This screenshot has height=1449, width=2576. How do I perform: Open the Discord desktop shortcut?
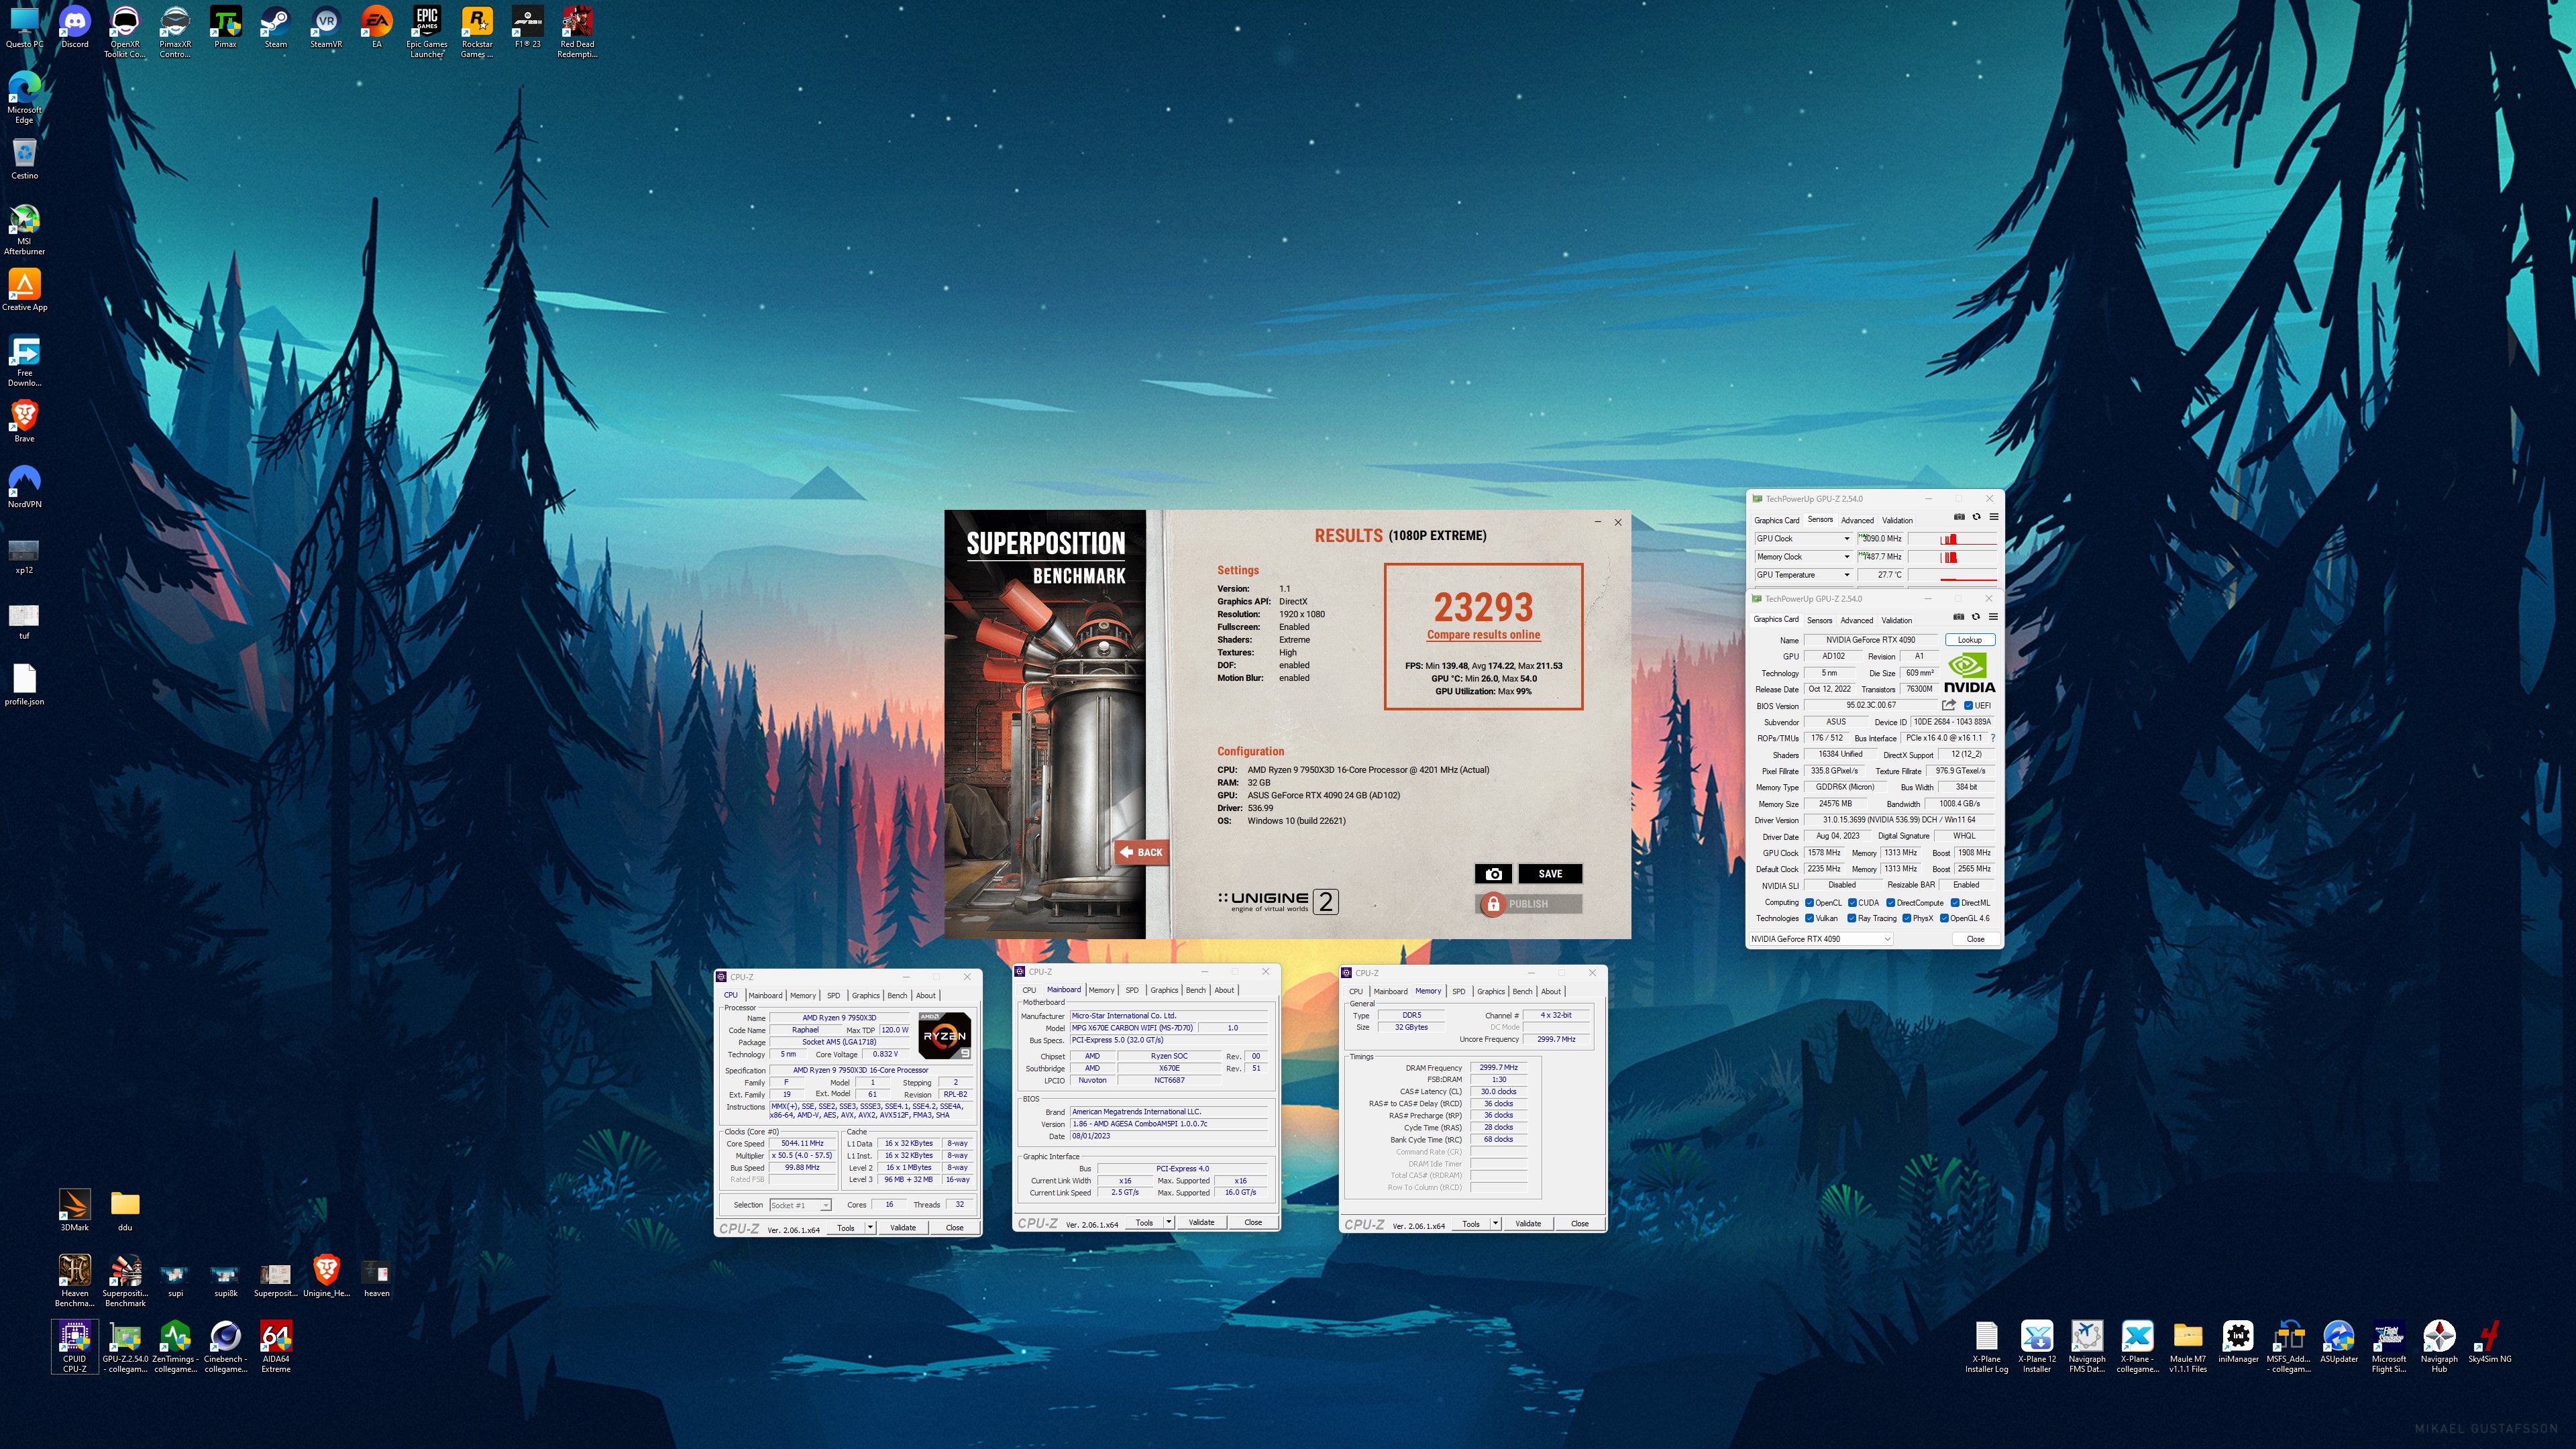[x=74, y=27]
